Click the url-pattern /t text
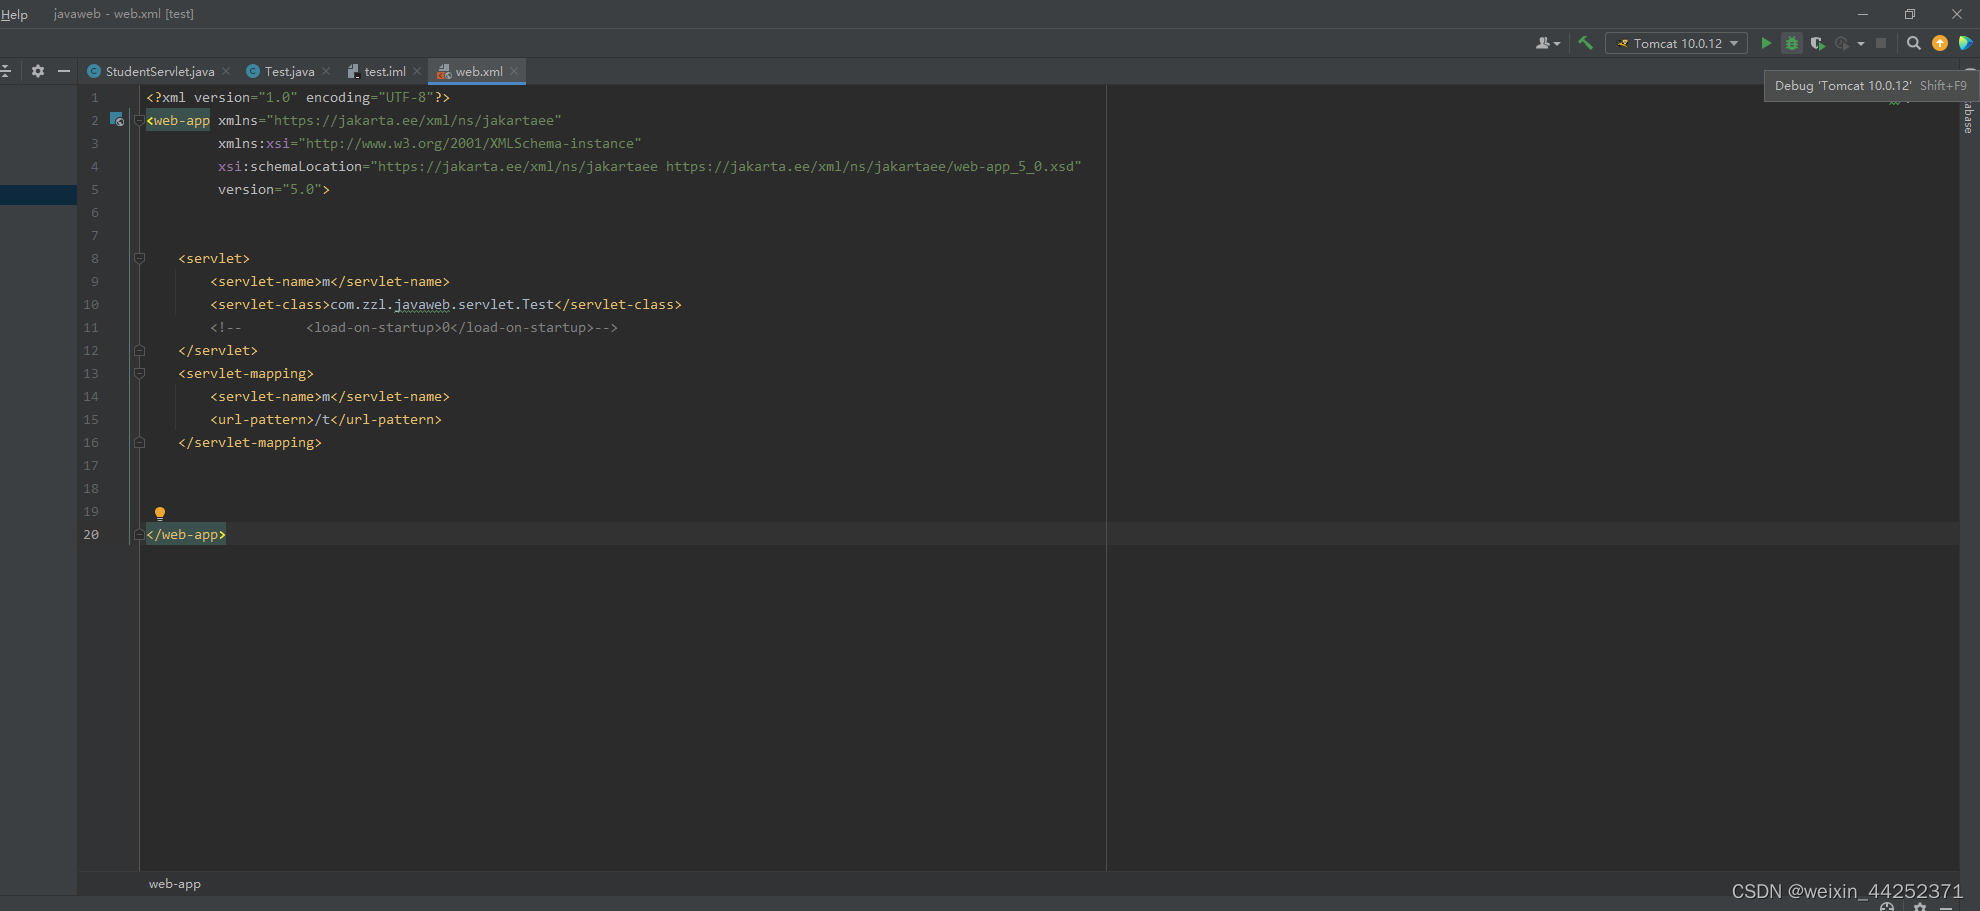 pyautogui.click(x=322, y=419)
